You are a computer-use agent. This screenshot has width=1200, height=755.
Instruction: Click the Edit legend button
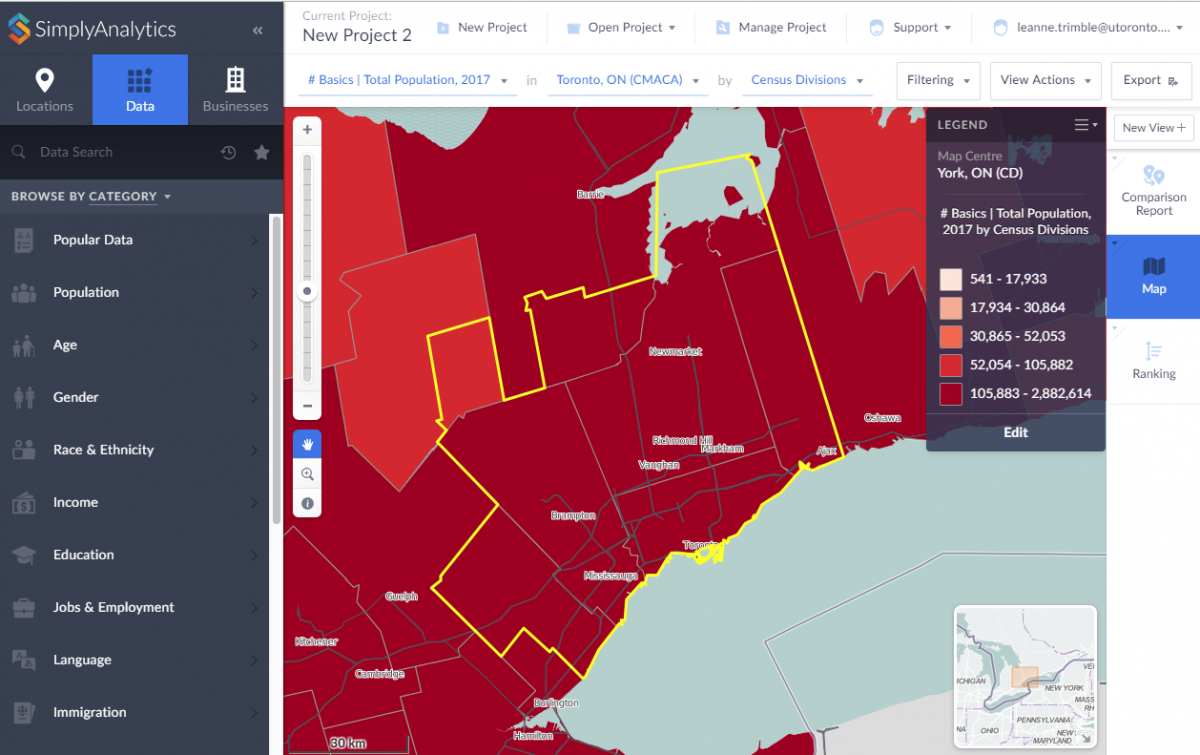tap(1015, 432)
